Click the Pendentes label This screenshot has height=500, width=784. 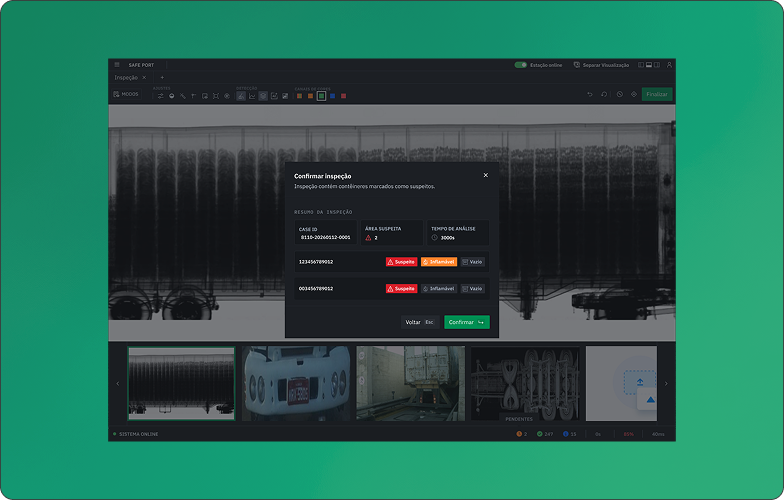coord(519,419)
